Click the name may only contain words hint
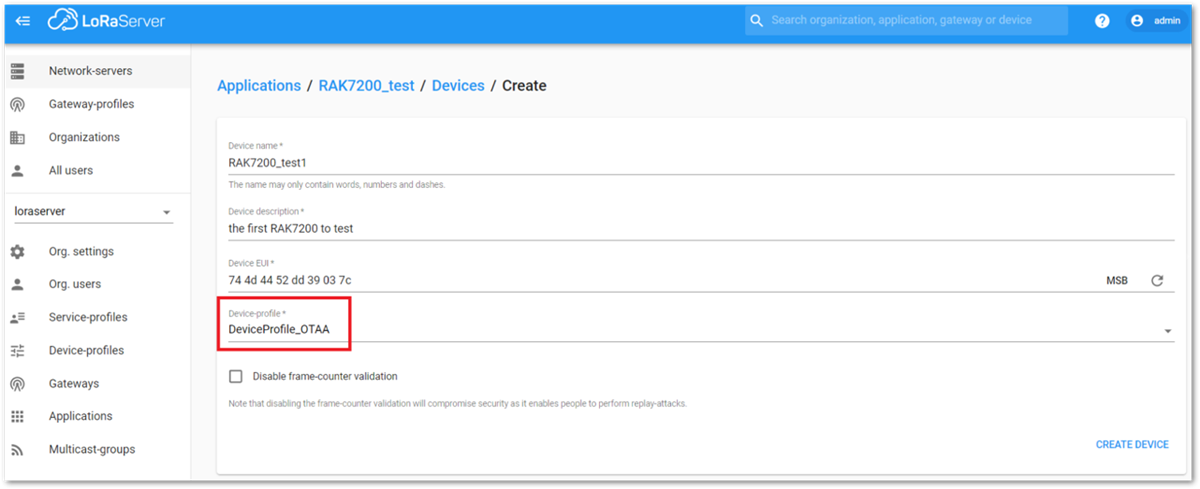The image size is (1200, 489). tap(336, 184)
